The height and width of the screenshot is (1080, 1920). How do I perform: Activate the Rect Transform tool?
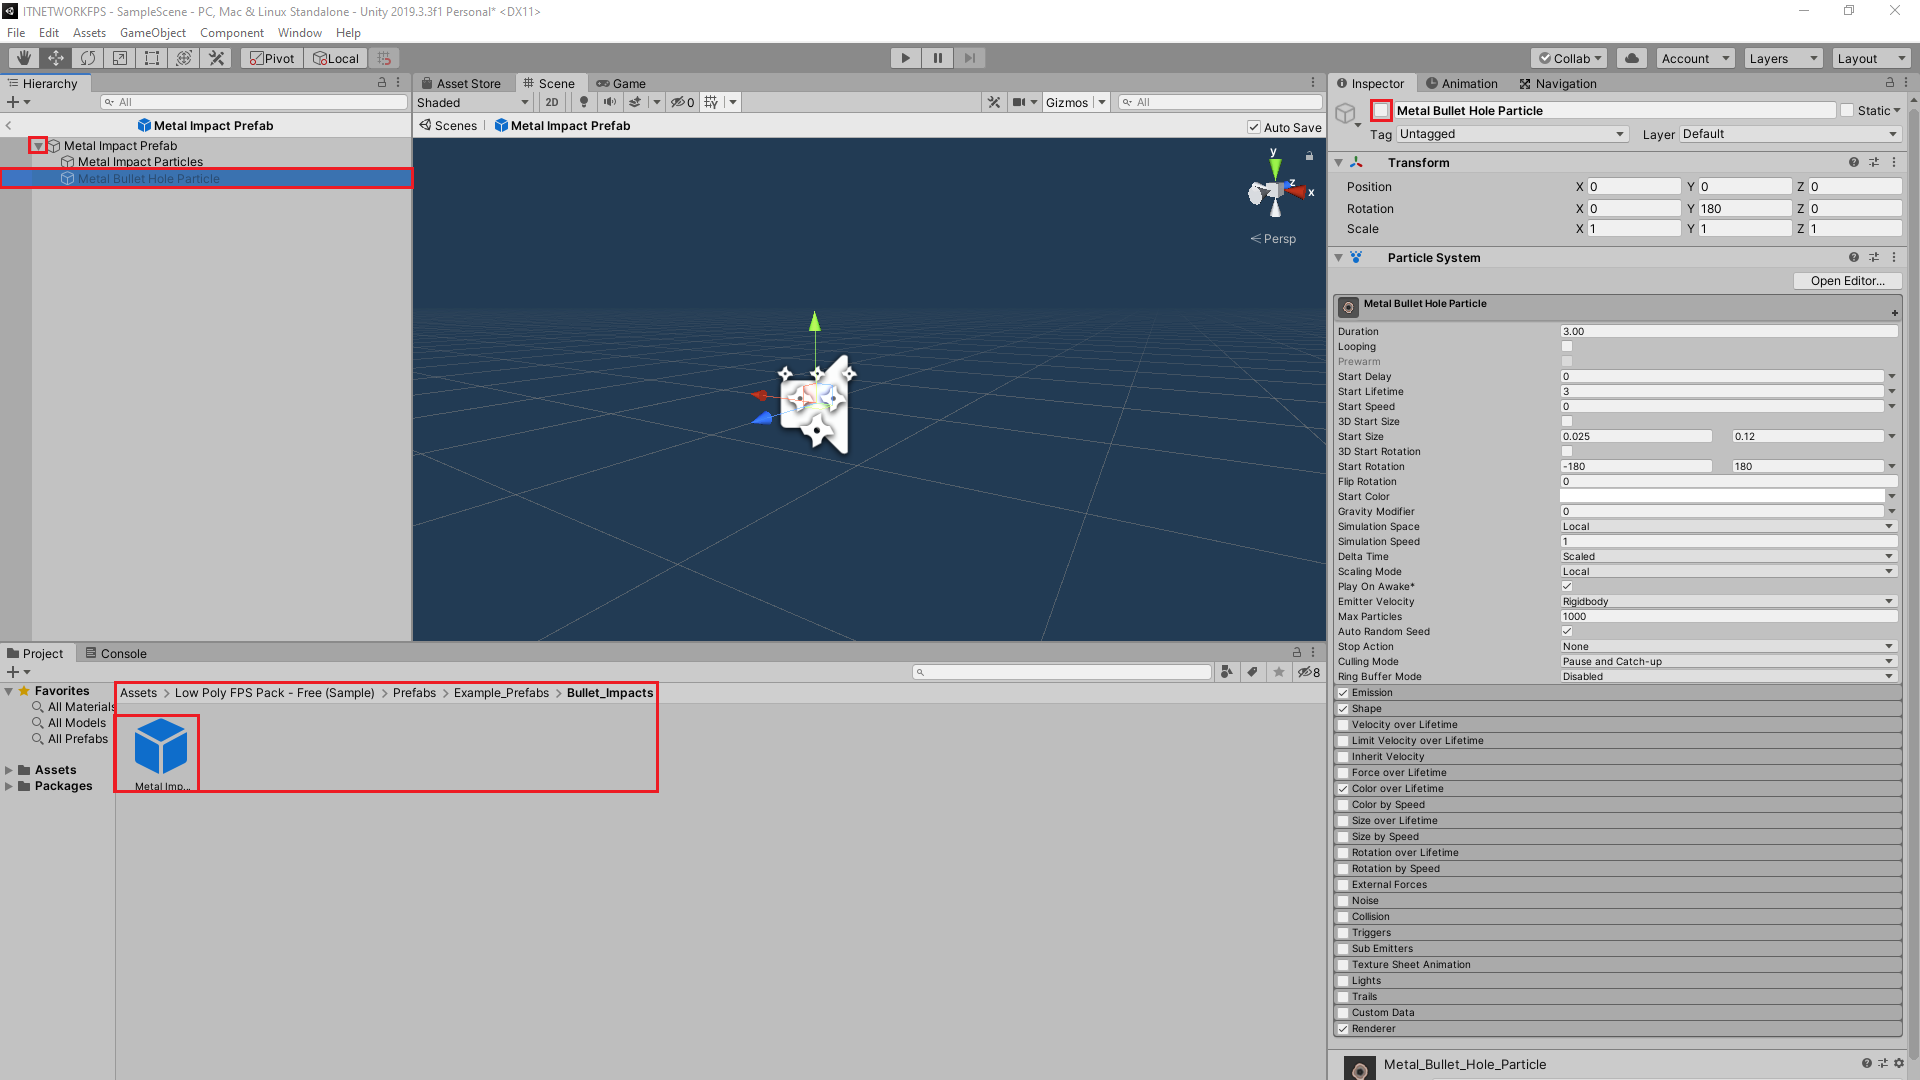click(151, 58)
